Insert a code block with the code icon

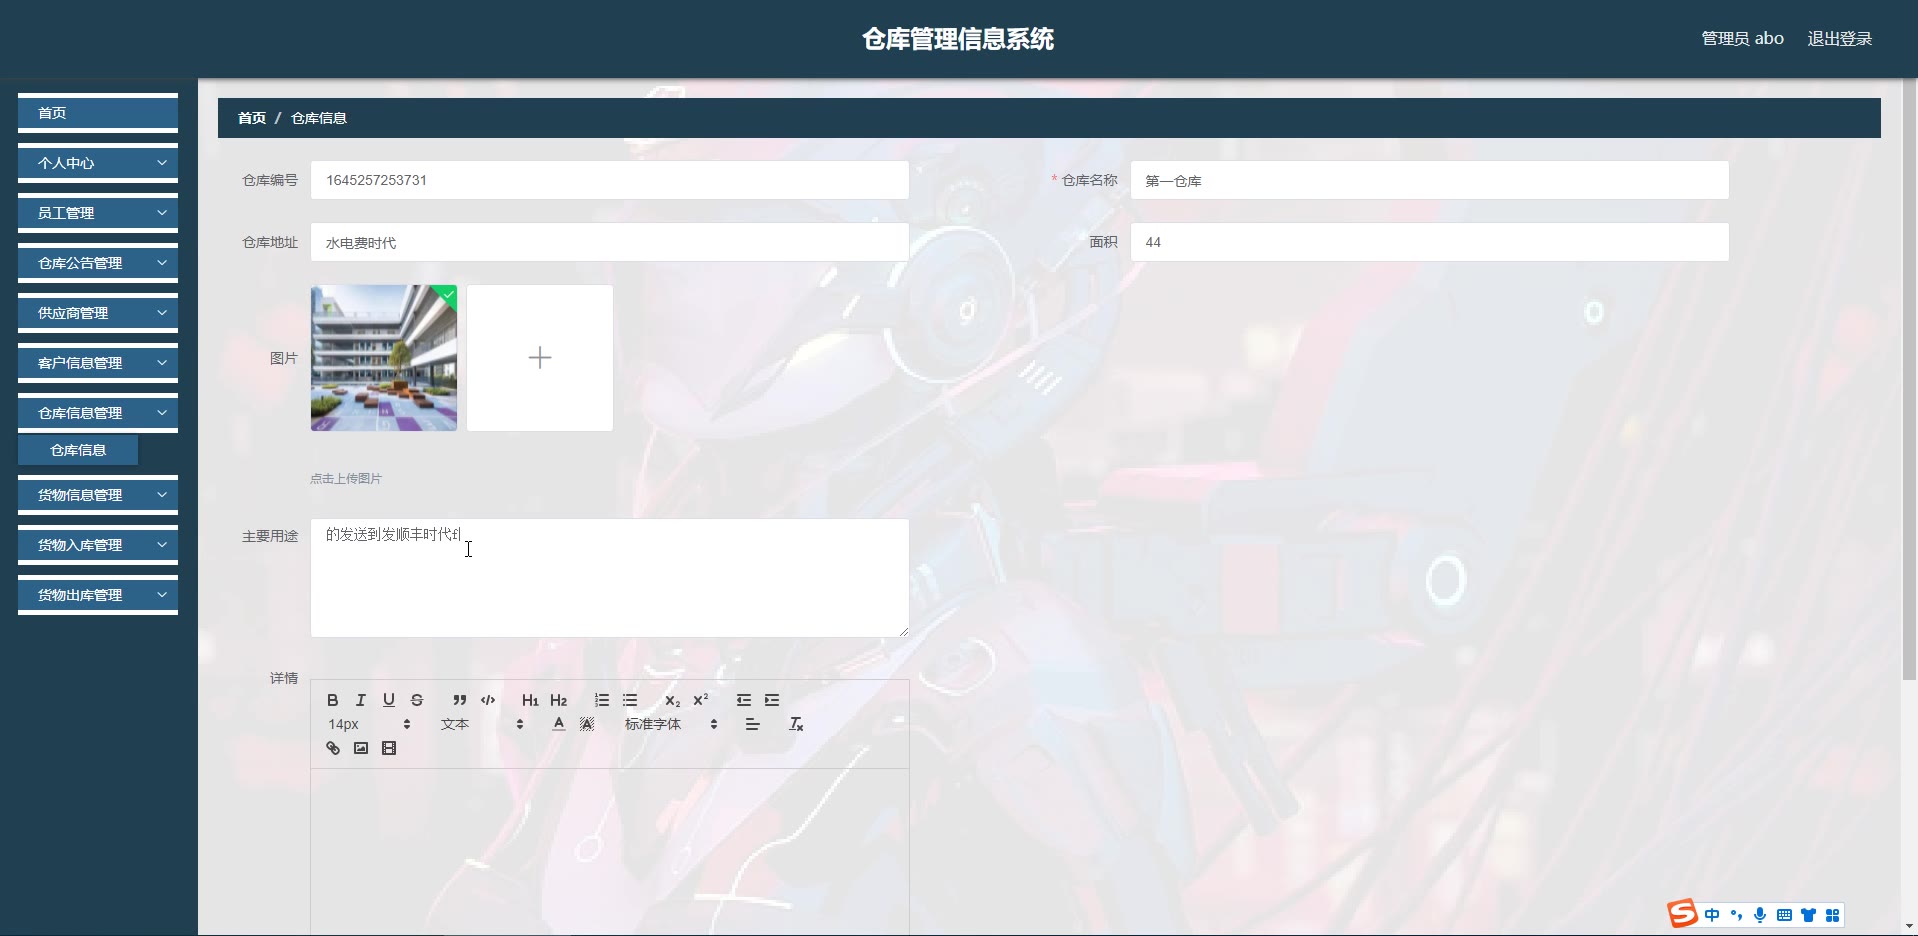[488, 700]
